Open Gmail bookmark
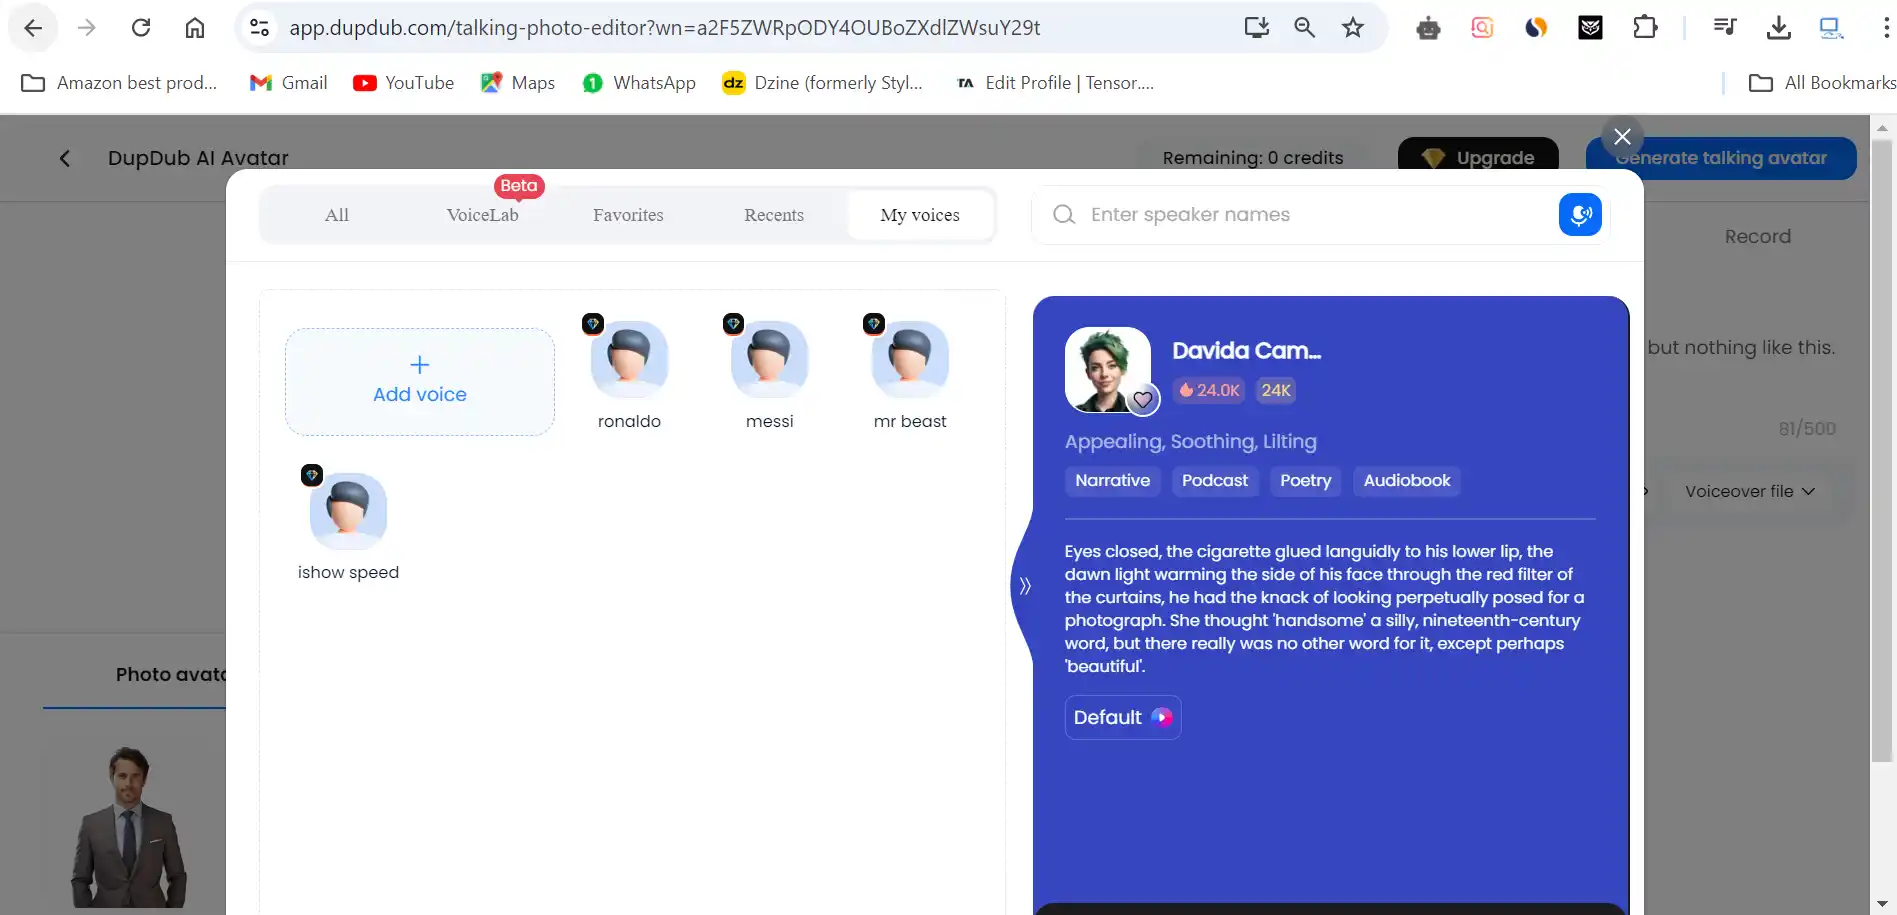Image resolution: width=1897 pixels, height=915 pixels. (x=289, y=83)
